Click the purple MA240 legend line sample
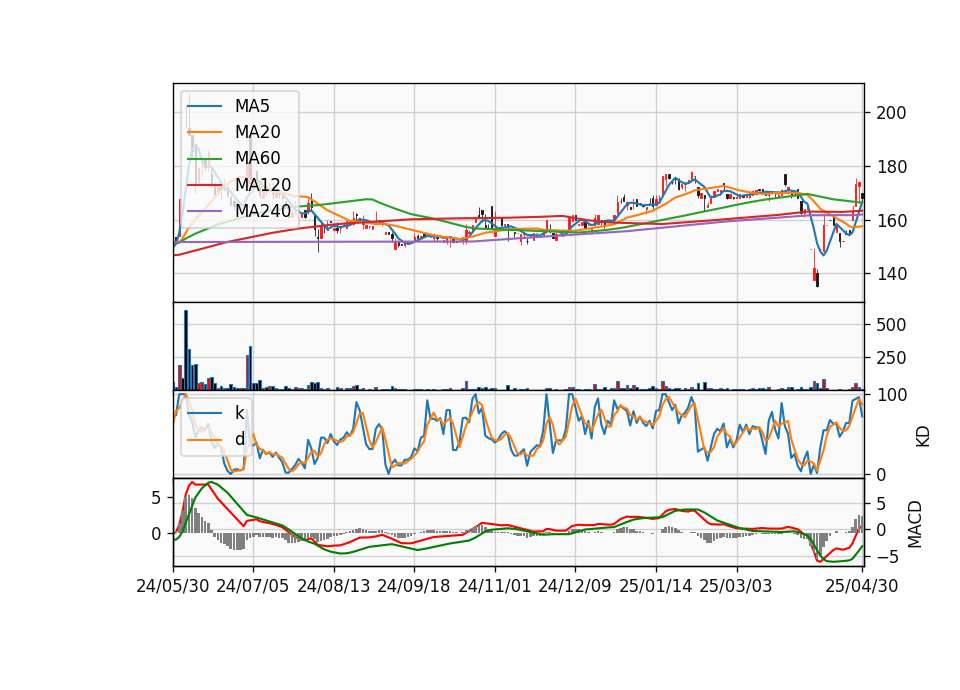 [x=204, y=211]
